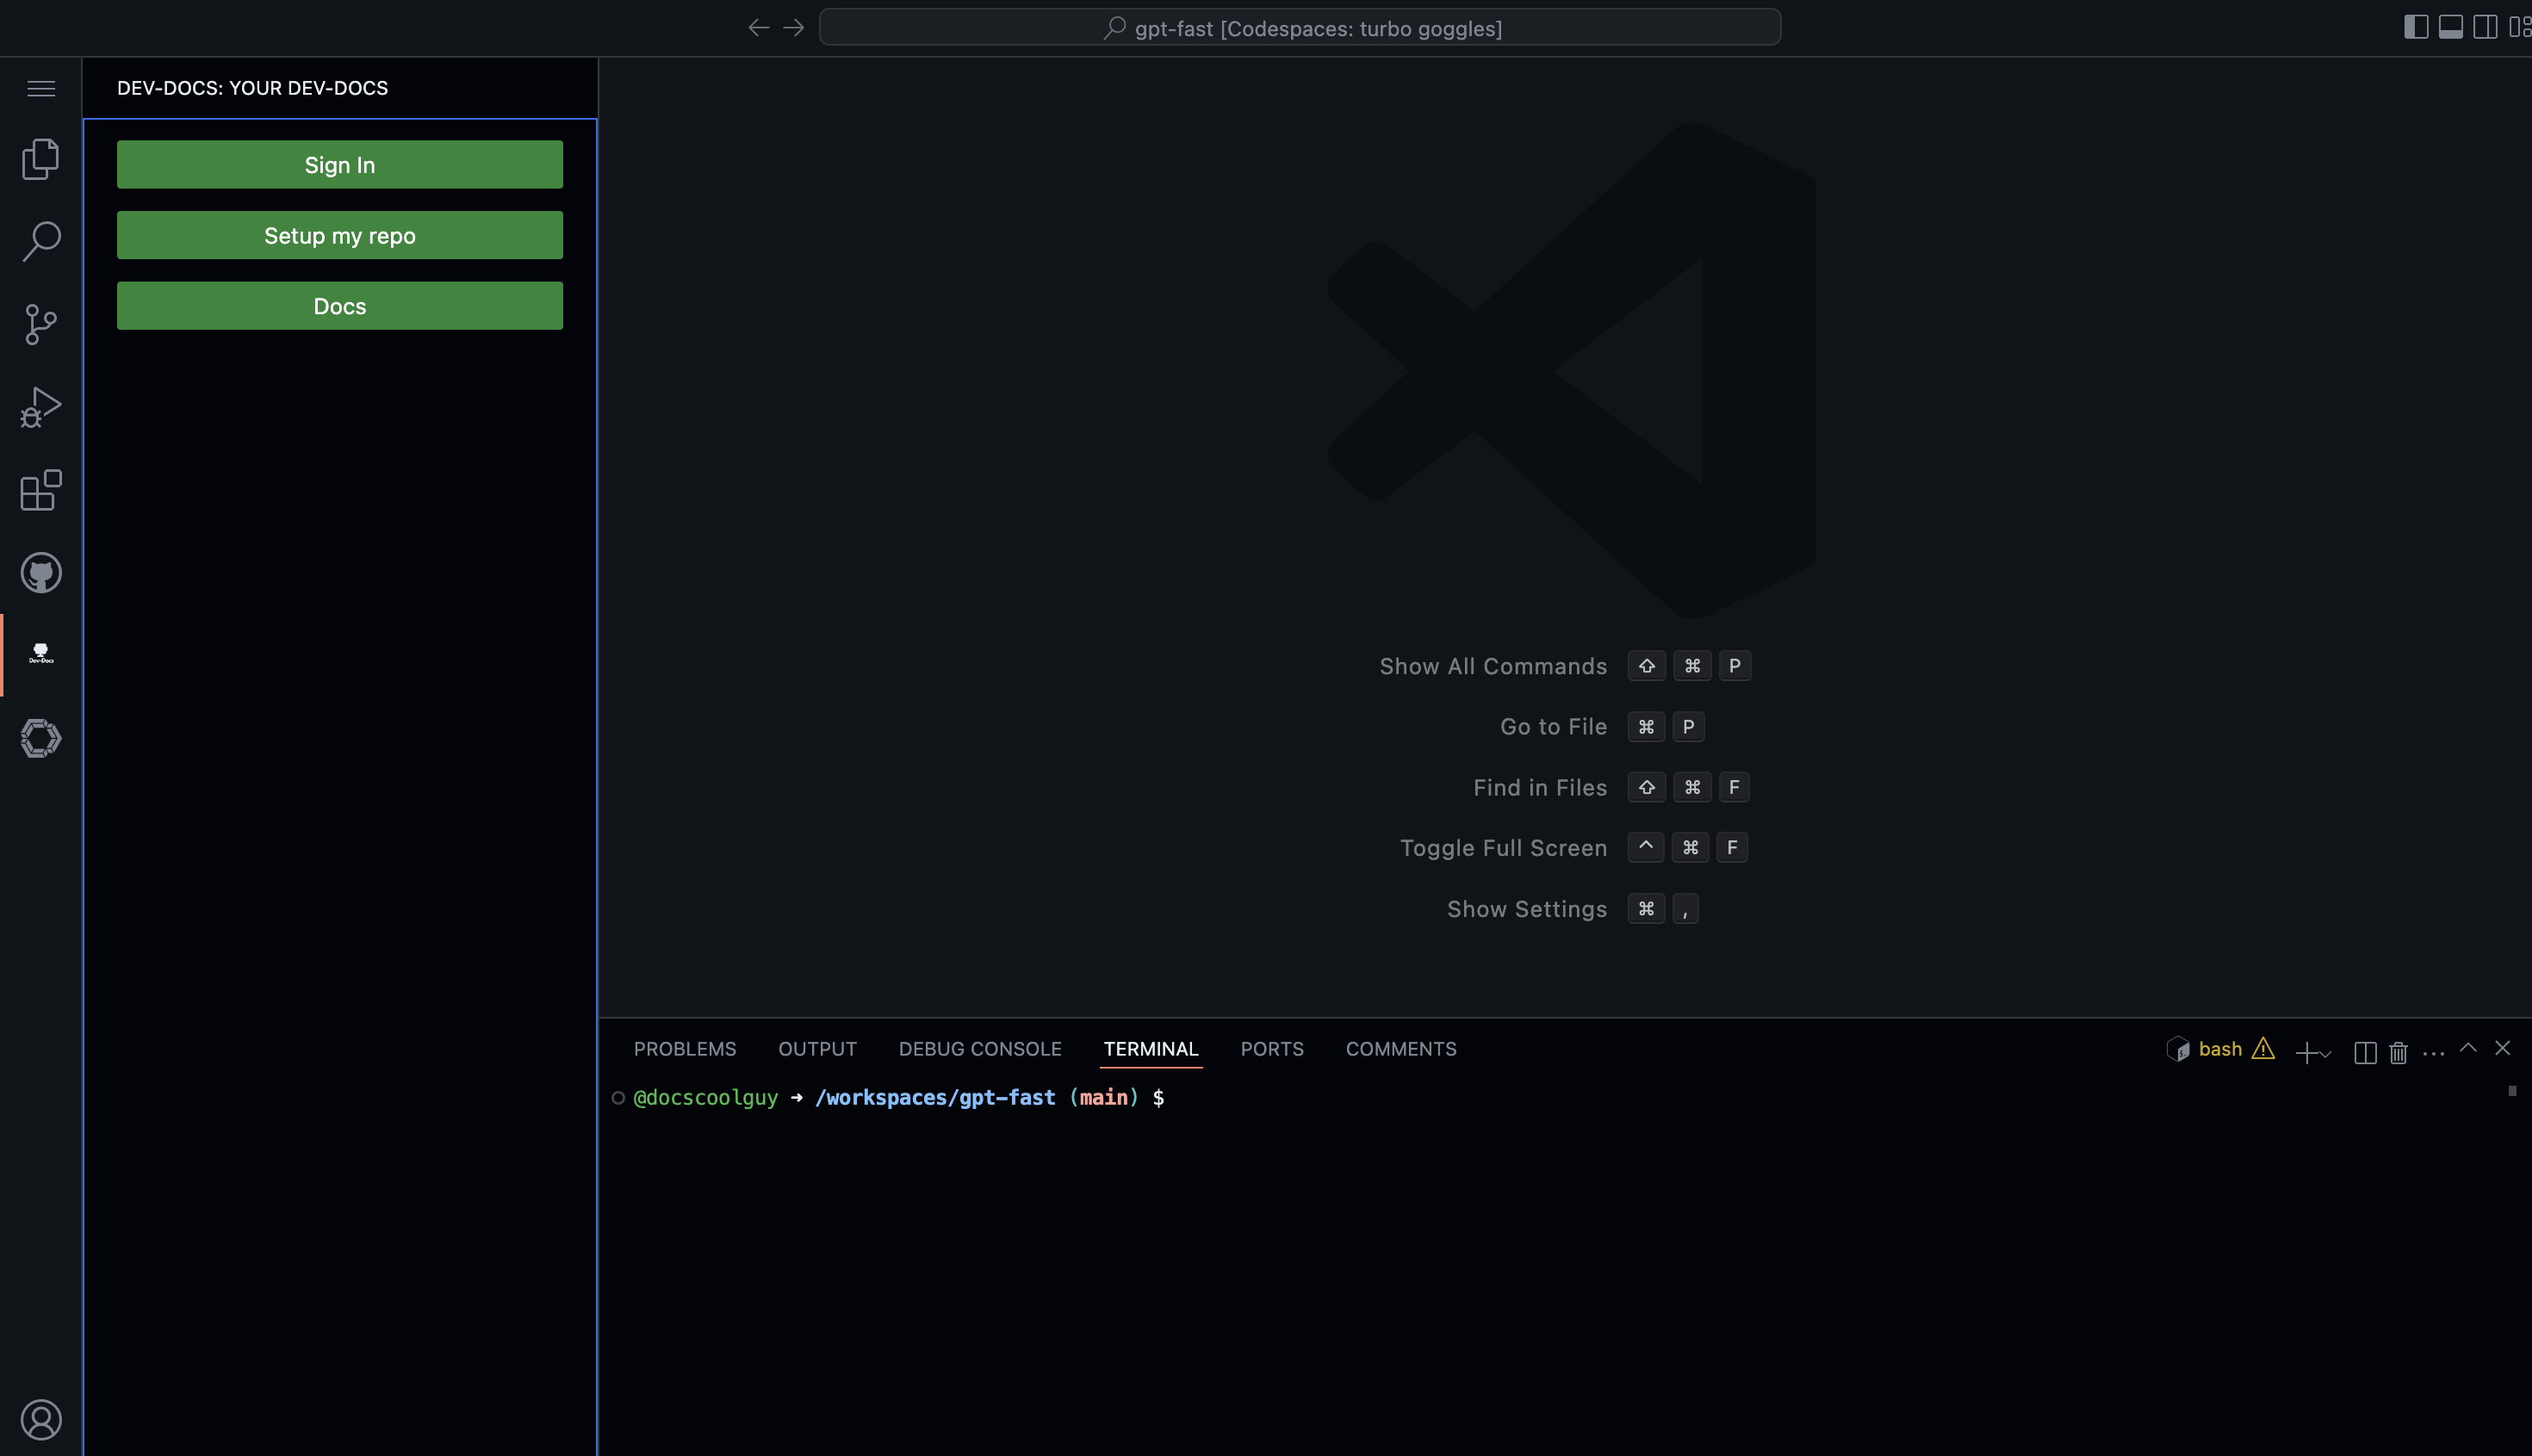
Task: Toggle the bottom panel layout button
Action: tap(2450, 27)
